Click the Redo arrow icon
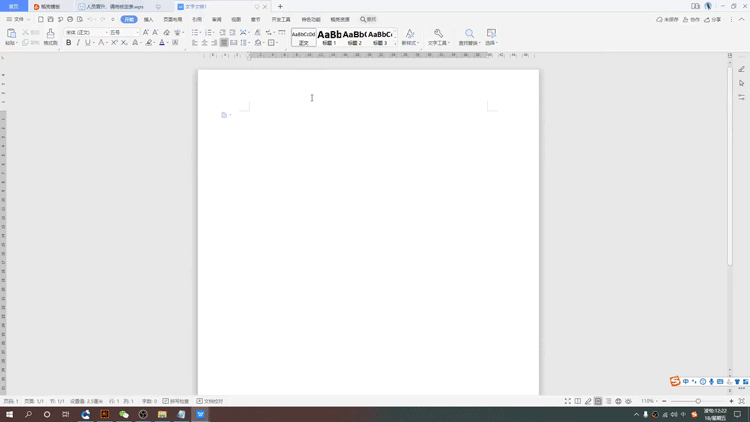Viewport: 750px width, 422px height. 102,19
